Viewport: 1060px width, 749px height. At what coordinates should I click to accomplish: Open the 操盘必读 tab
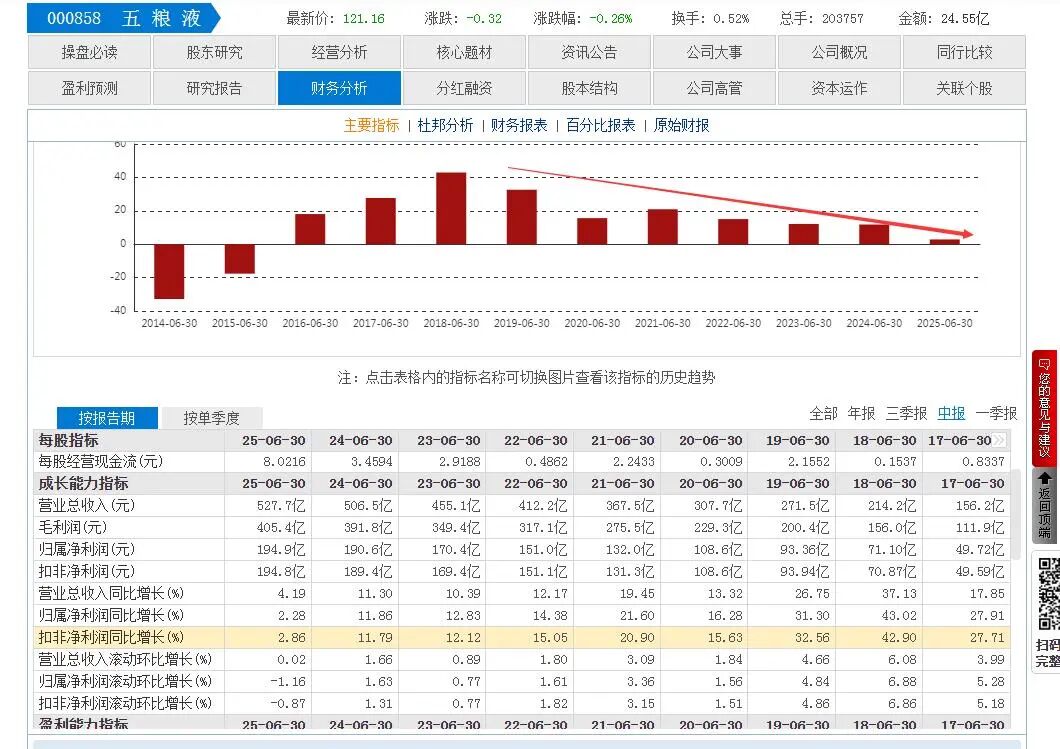point(89,52)
